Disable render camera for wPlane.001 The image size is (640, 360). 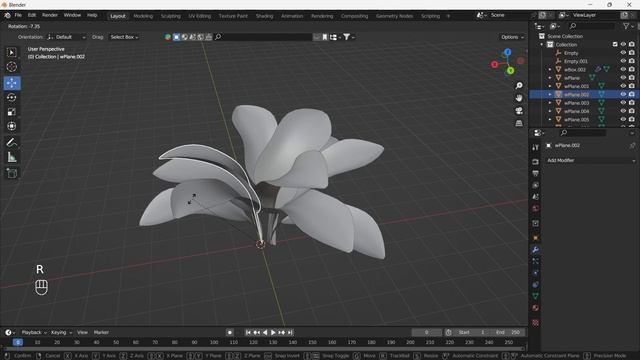(x=631, y=86)
